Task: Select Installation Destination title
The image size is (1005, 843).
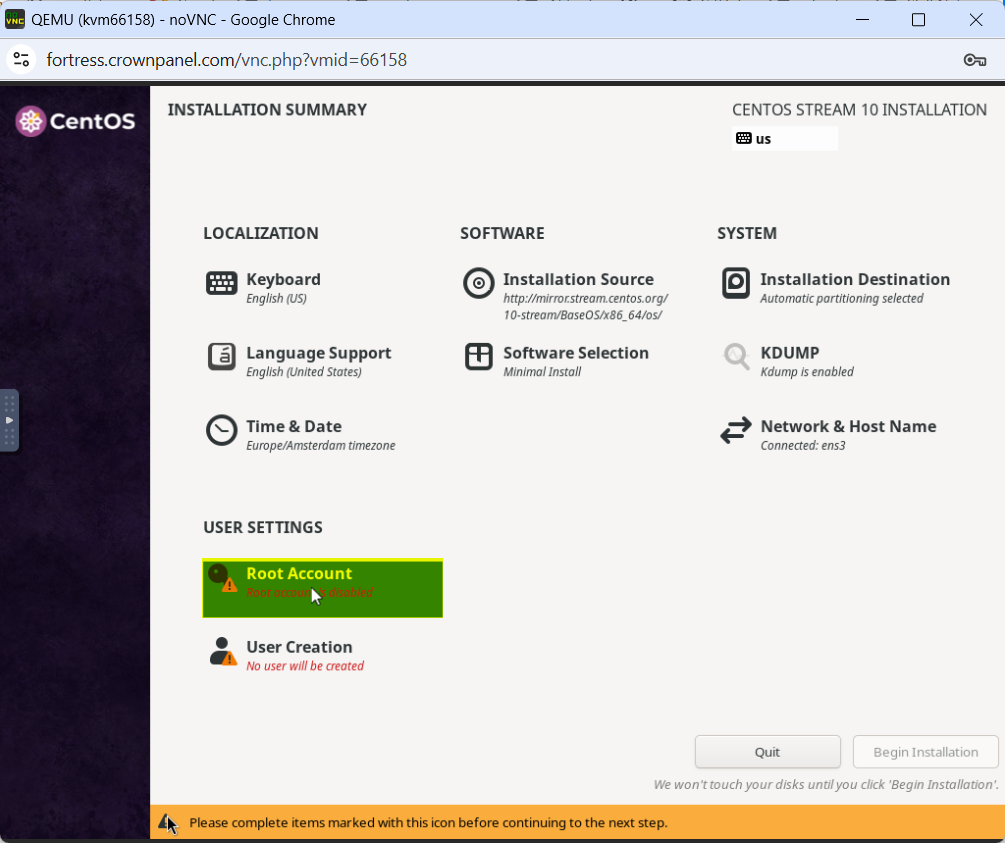Action: 855,280
